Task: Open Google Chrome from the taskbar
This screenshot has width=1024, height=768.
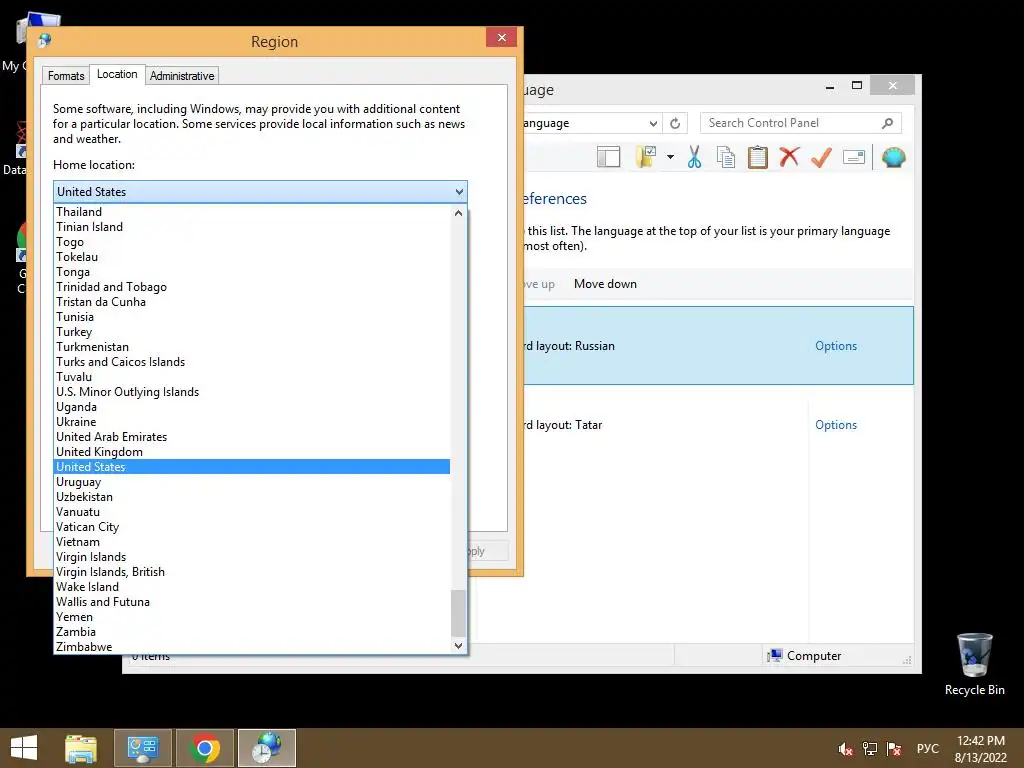Action: click(204, 748)
